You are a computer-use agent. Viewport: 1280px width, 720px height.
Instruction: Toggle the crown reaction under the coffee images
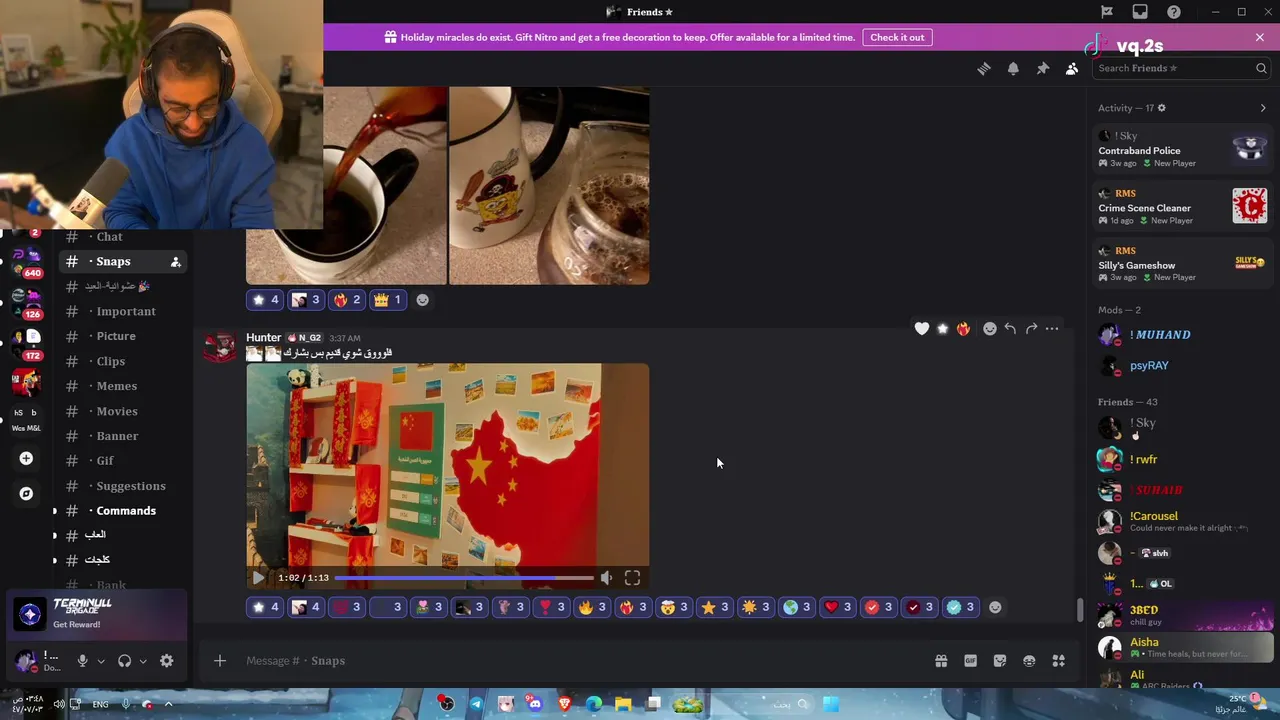coord(387,300)
